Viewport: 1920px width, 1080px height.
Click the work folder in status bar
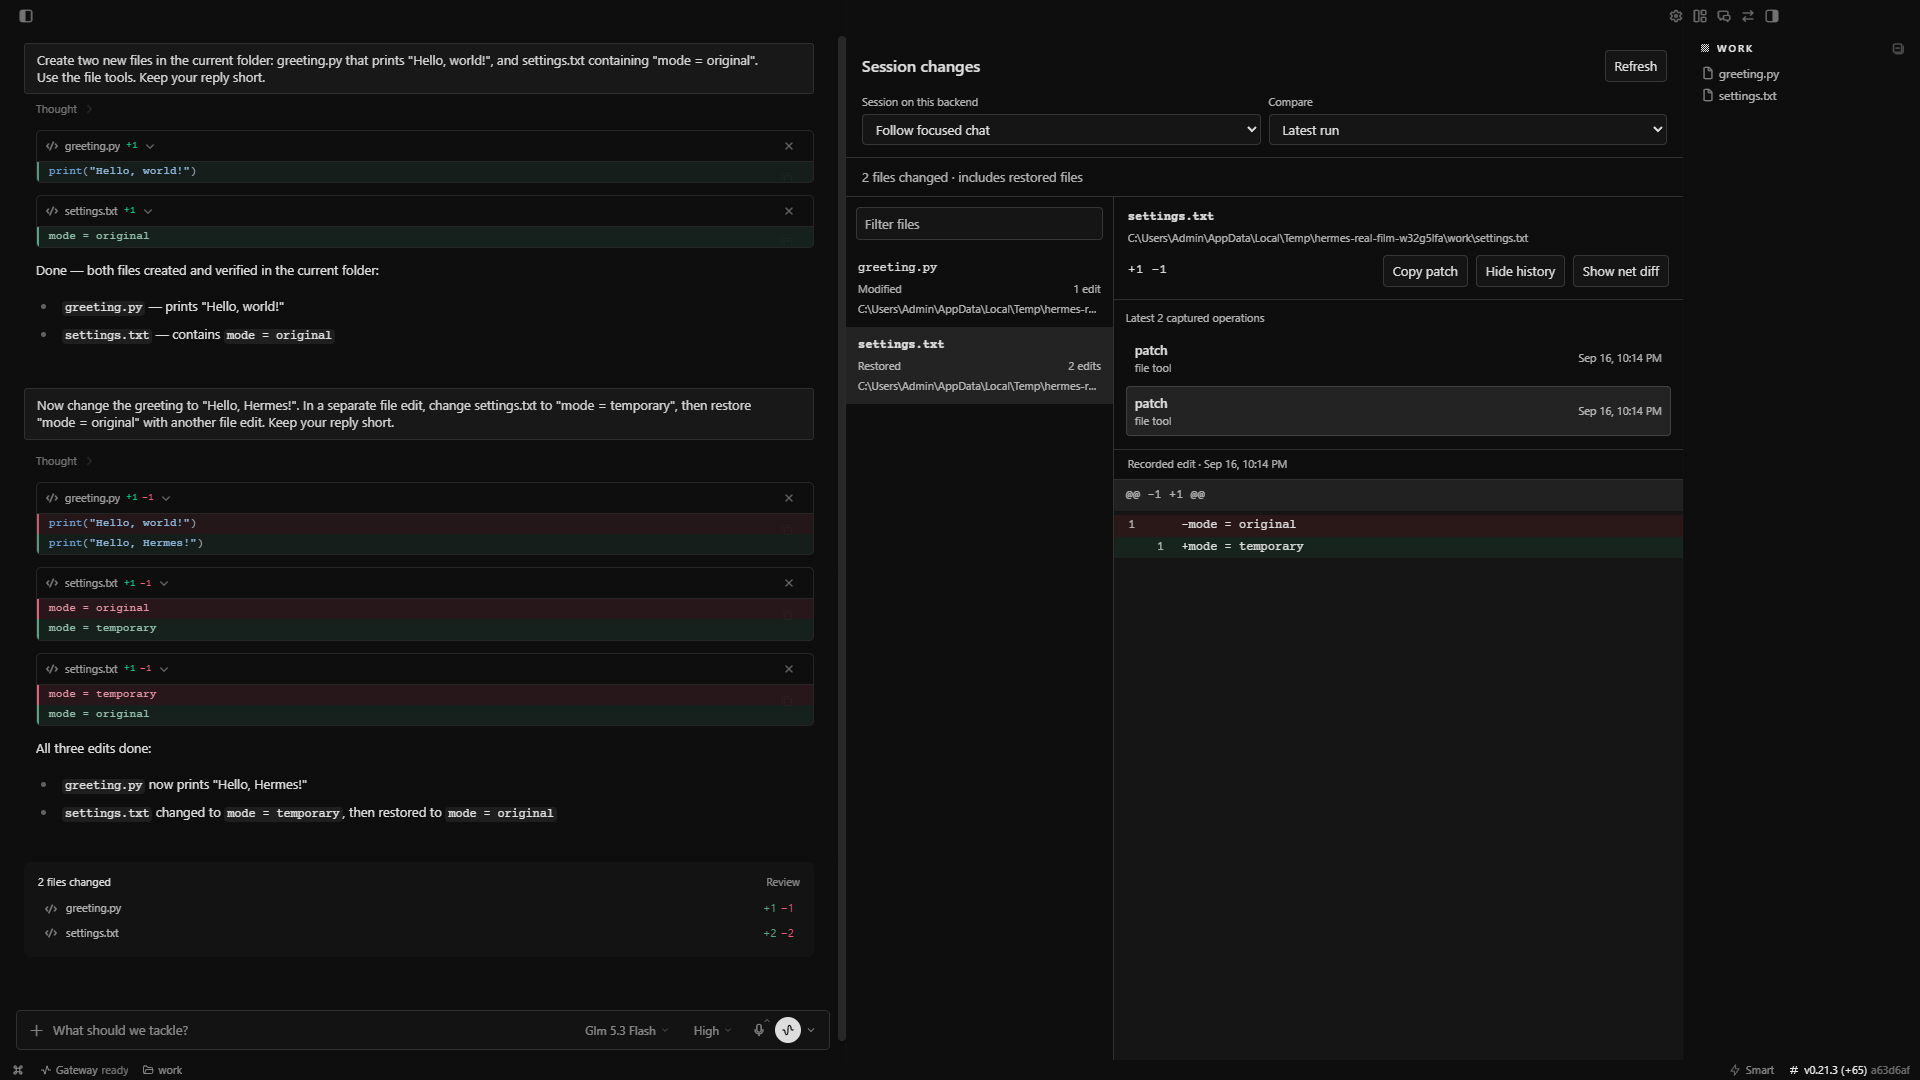[162, 1070]
